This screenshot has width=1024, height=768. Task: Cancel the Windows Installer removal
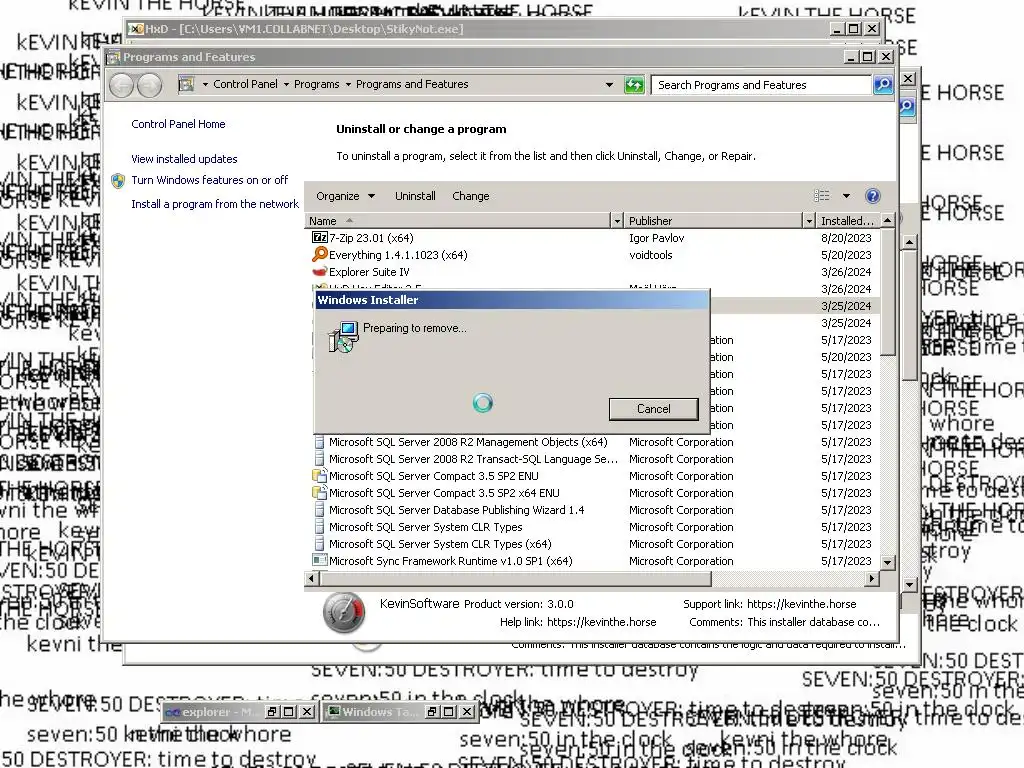coord(654,409)
